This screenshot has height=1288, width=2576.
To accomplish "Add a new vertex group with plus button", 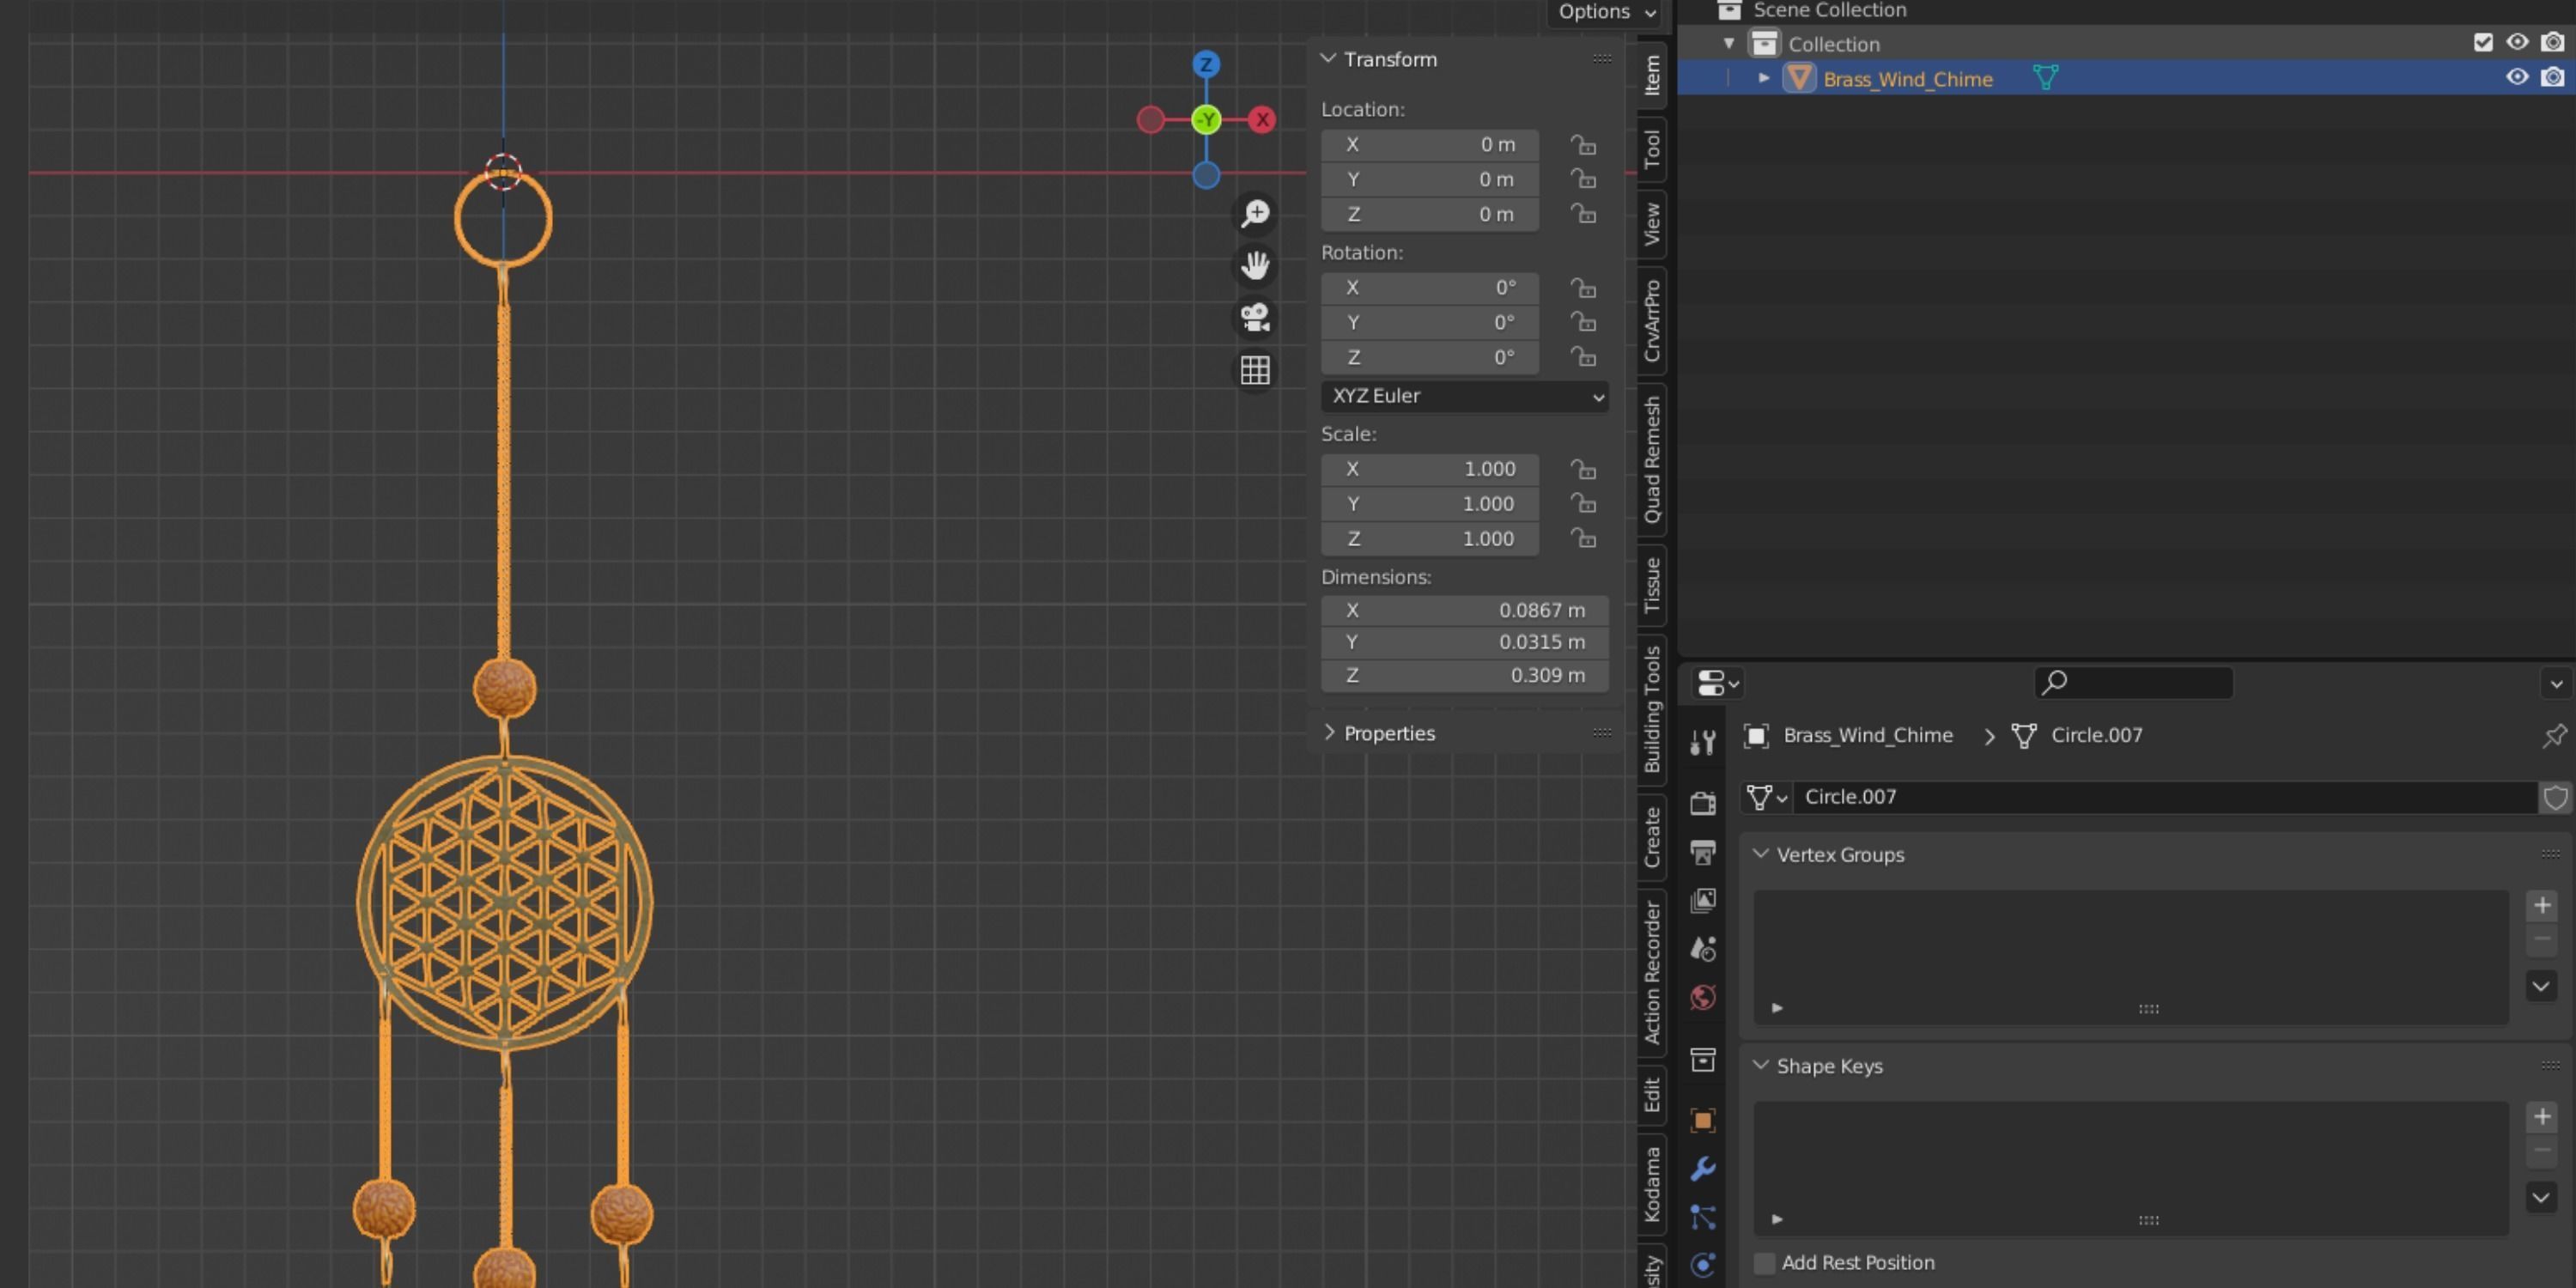I will pyautogui.click(x=2541, y=906).
